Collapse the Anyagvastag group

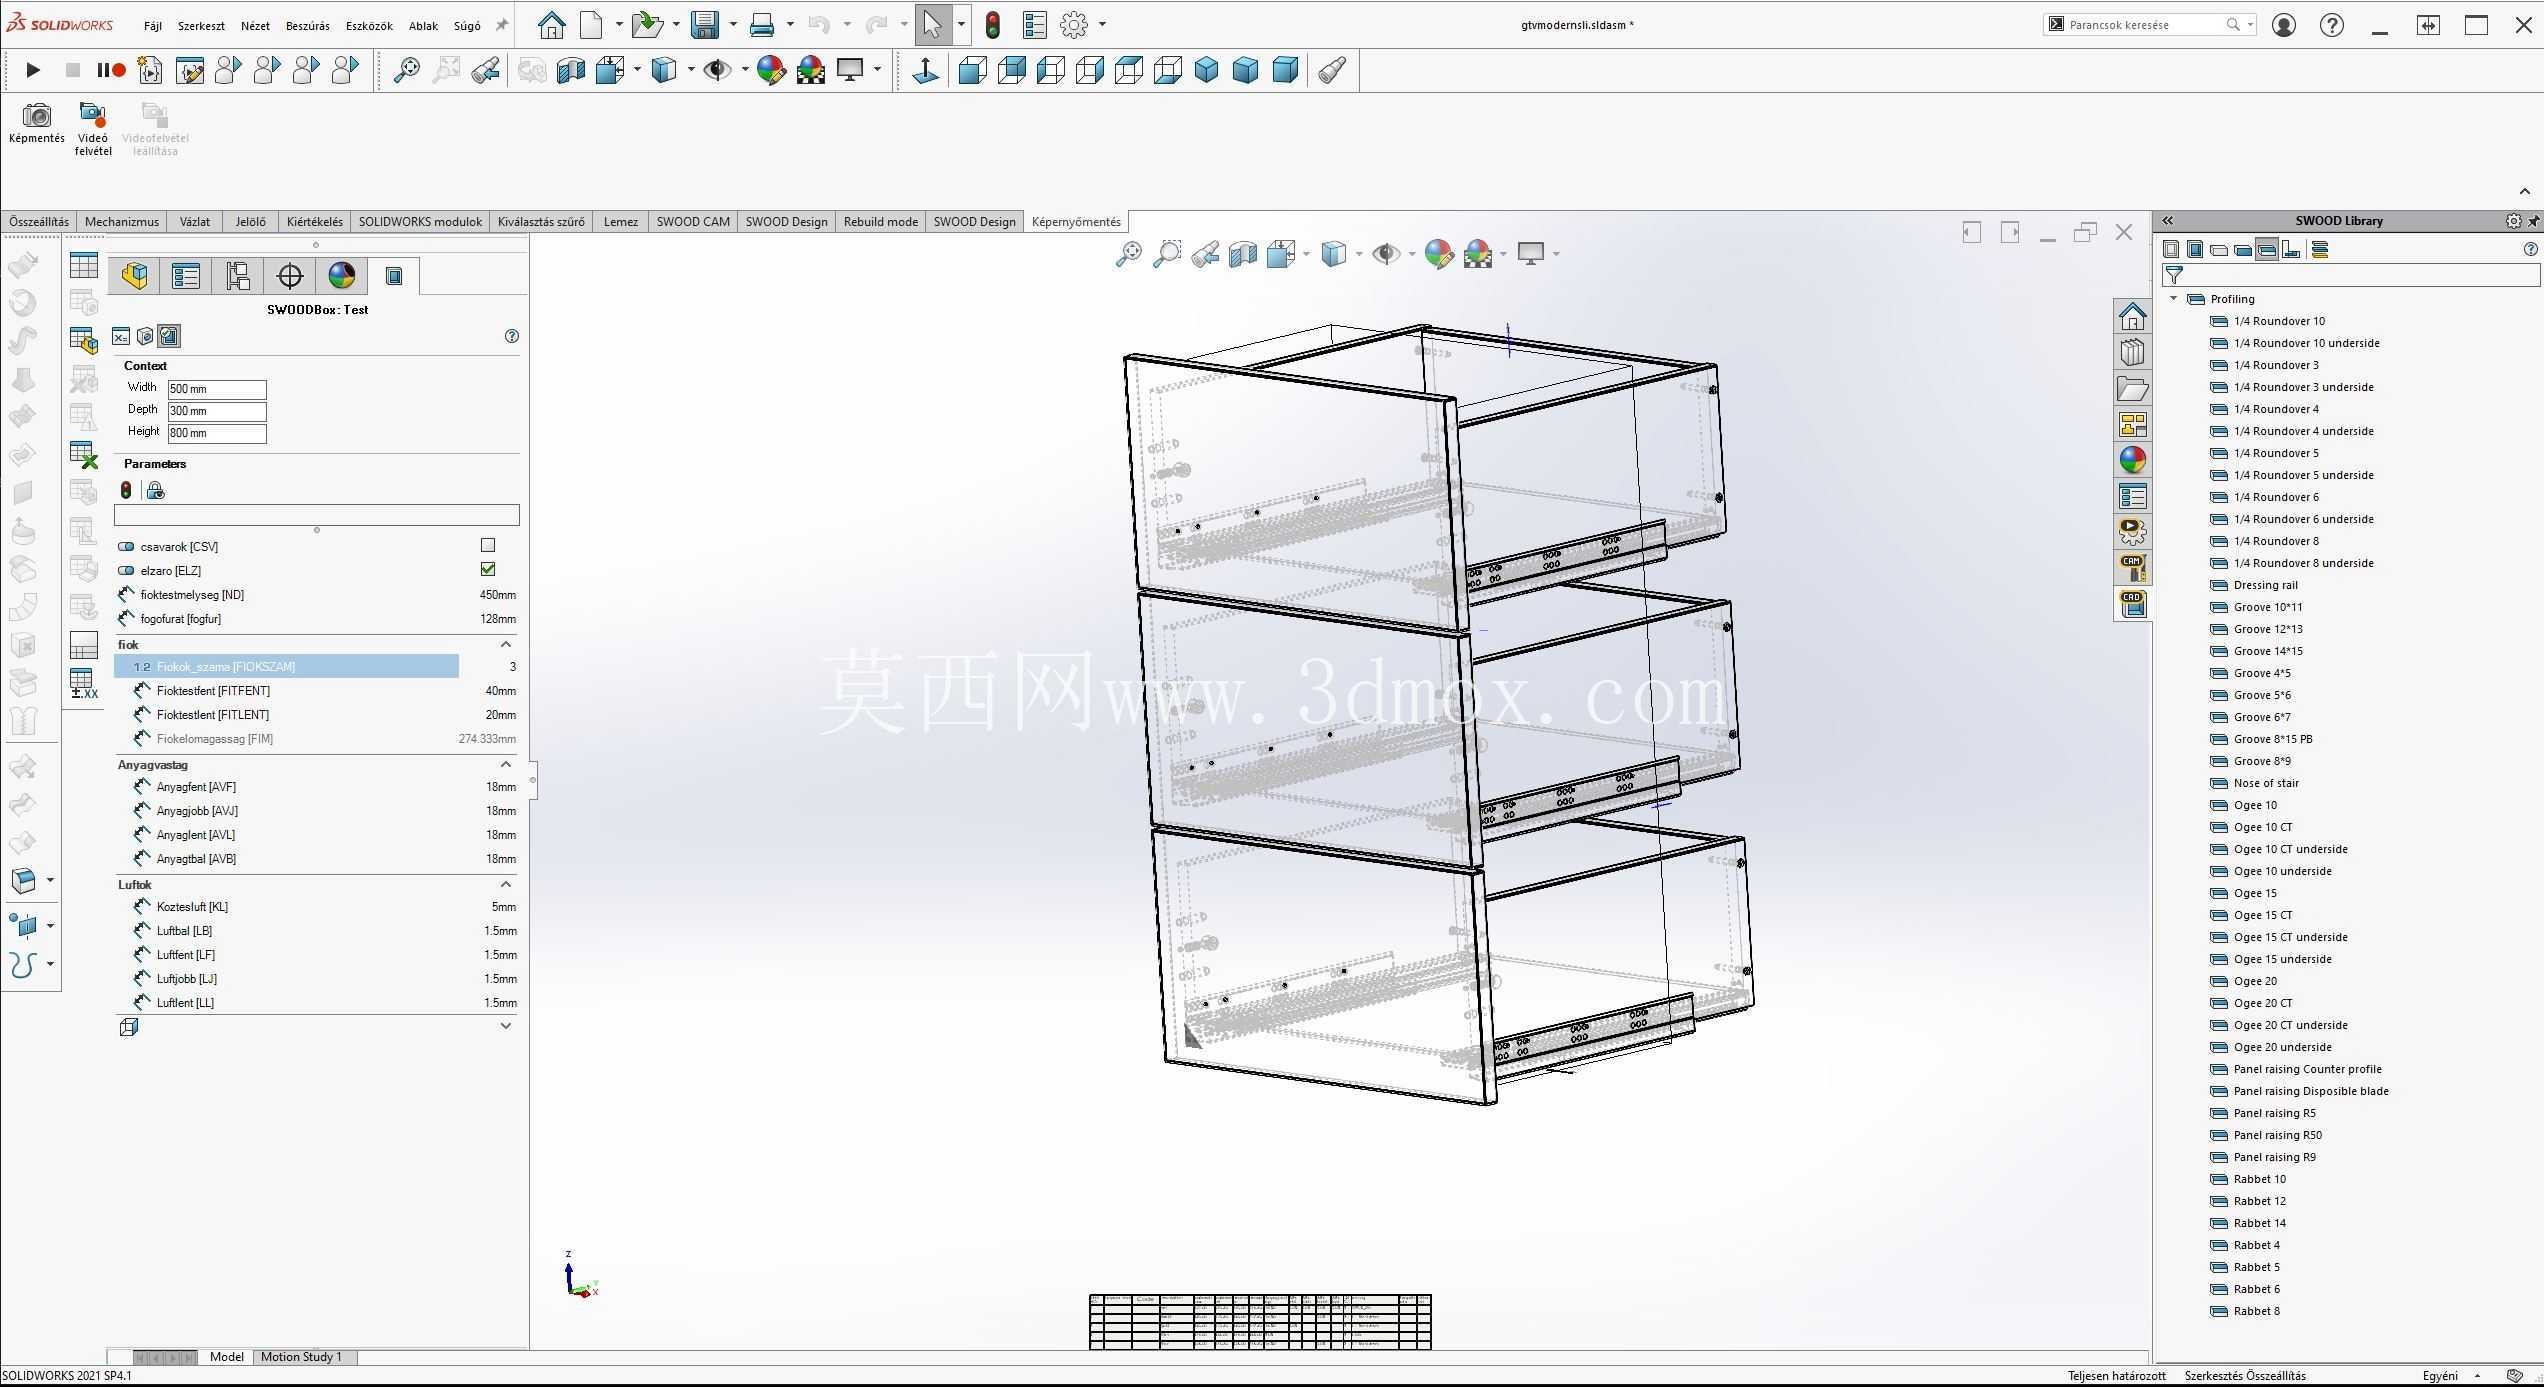506,765
